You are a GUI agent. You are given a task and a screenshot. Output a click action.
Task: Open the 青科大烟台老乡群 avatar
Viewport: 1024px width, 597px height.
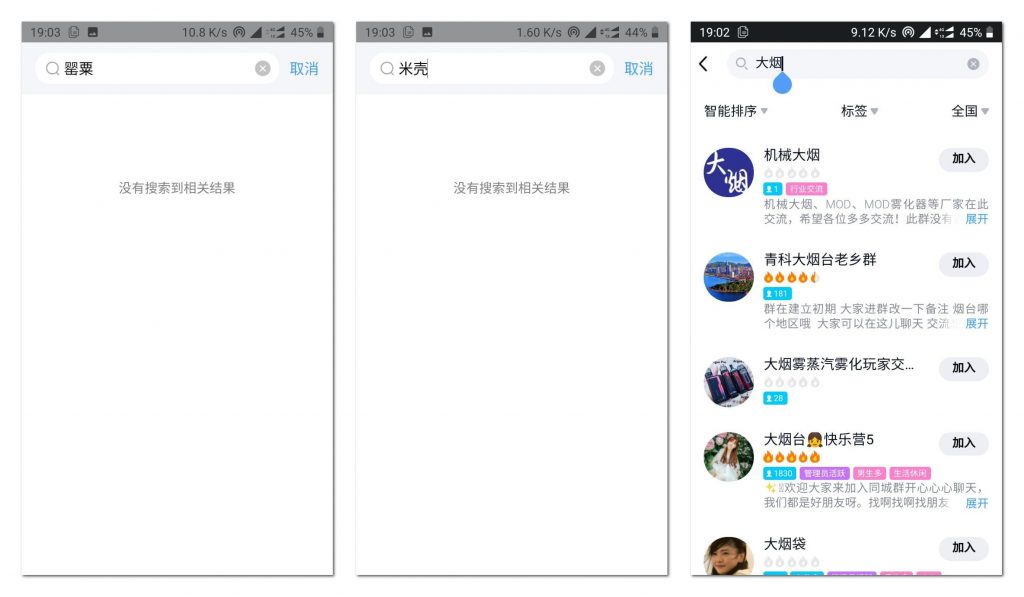[728, 277]
